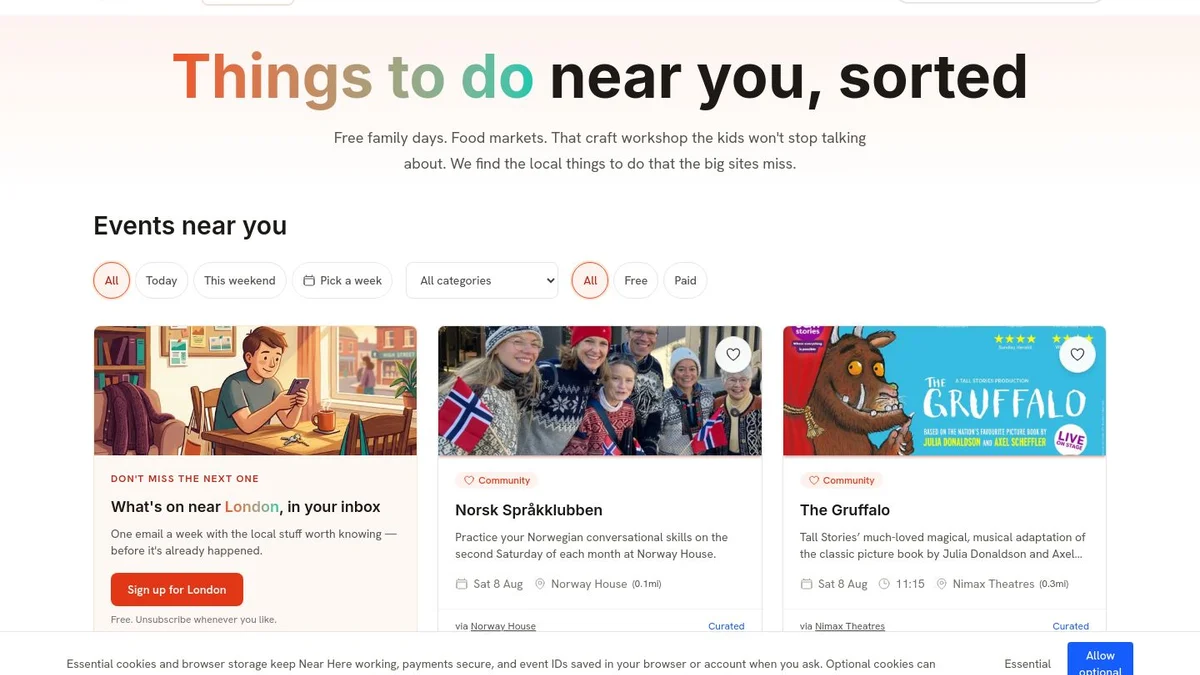1200x675 pixels.
Task: Open Pick a week date chooser
Action: (342, 281)
